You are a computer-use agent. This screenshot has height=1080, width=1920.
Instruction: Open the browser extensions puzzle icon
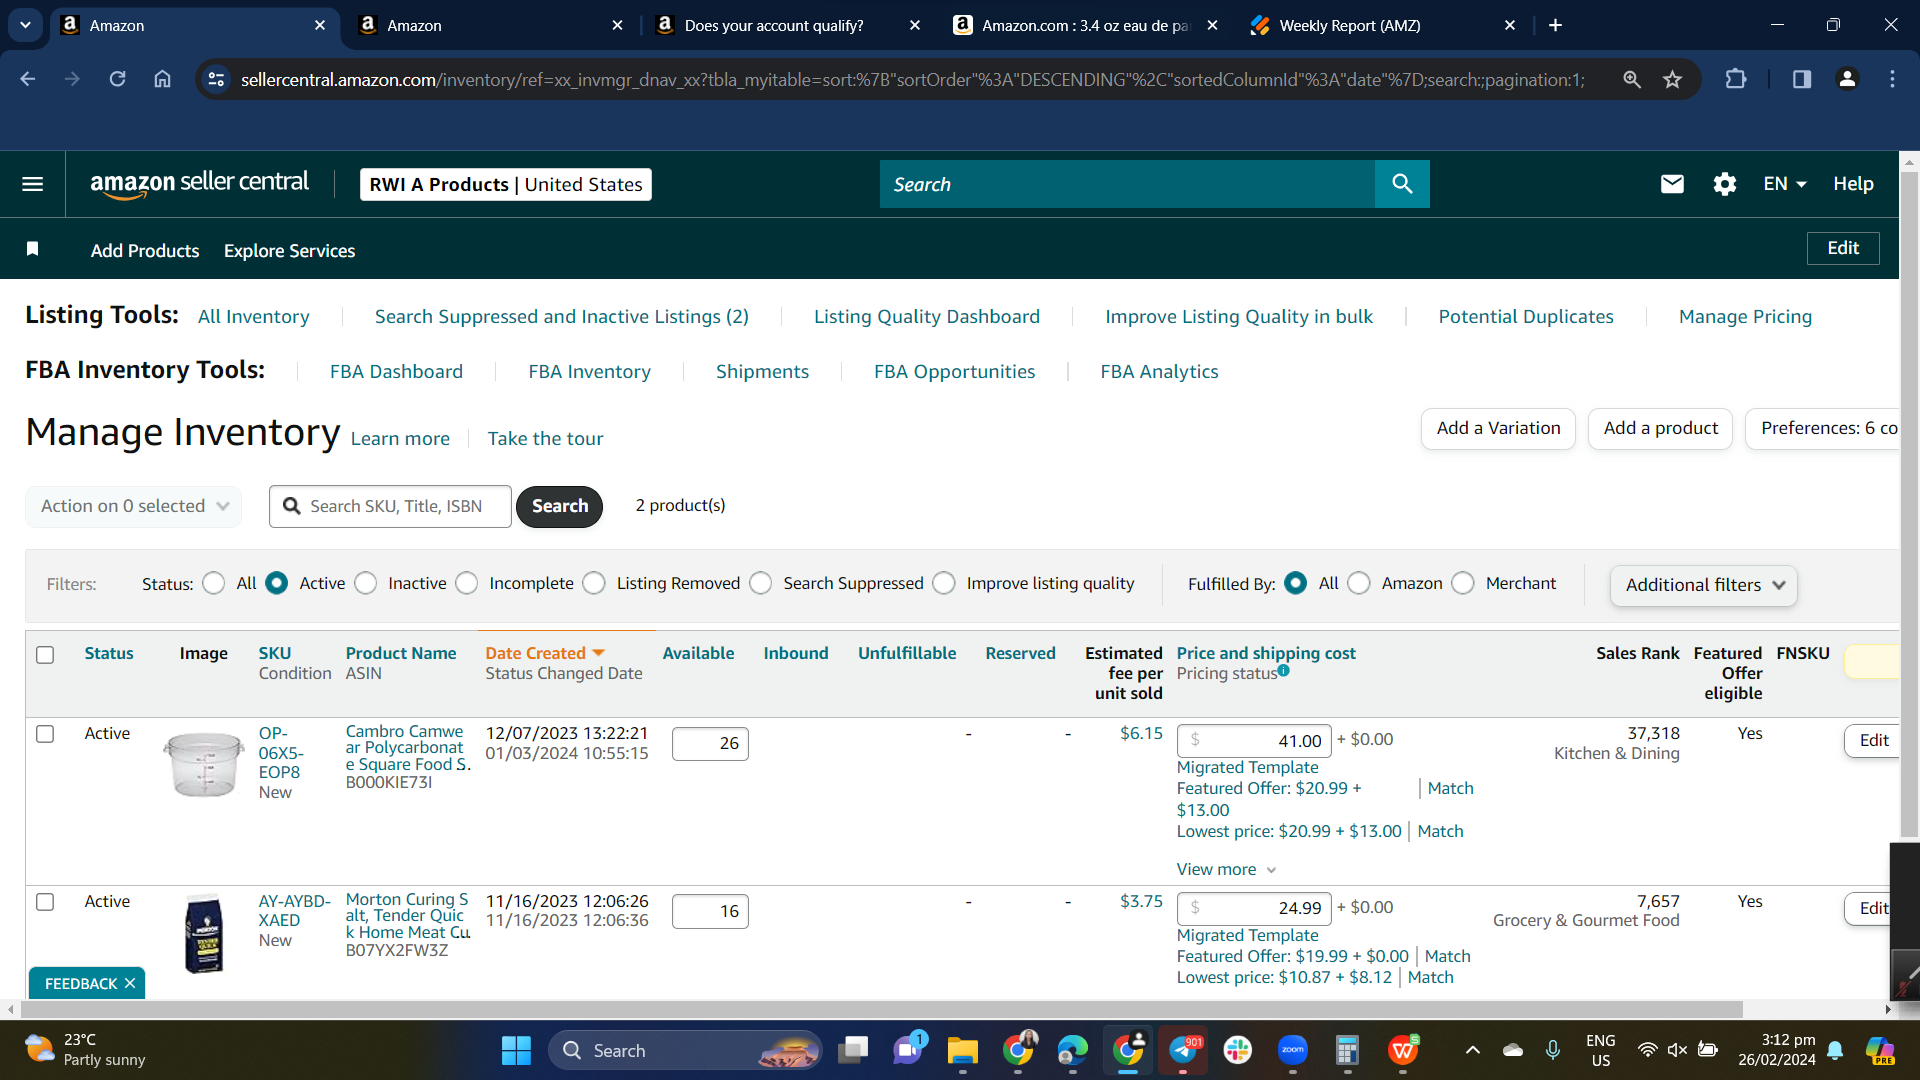coord(1736,79)
